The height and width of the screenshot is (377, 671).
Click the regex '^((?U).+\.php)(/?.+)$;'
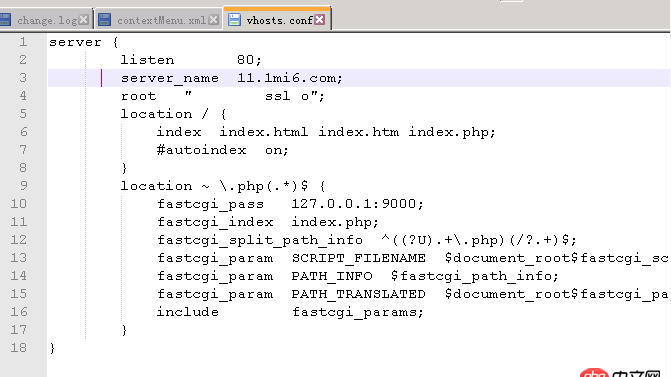point(479,240)
